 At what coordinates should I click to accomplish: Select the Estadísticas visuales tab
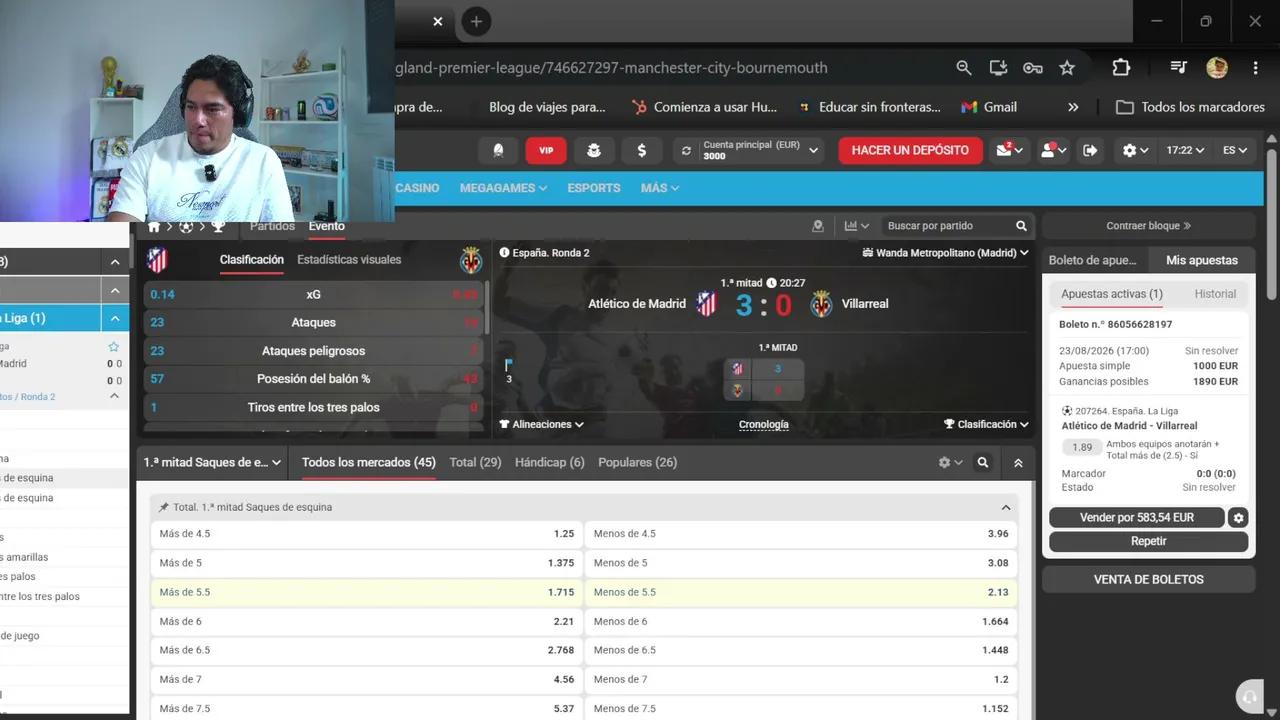tap(349, 260)
